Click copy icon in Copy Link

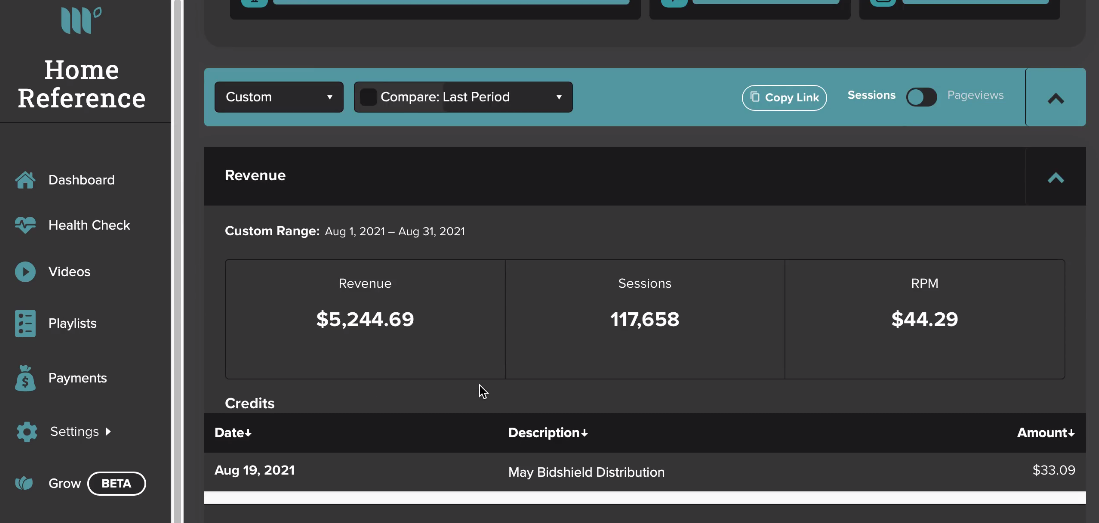pos(755,97)
